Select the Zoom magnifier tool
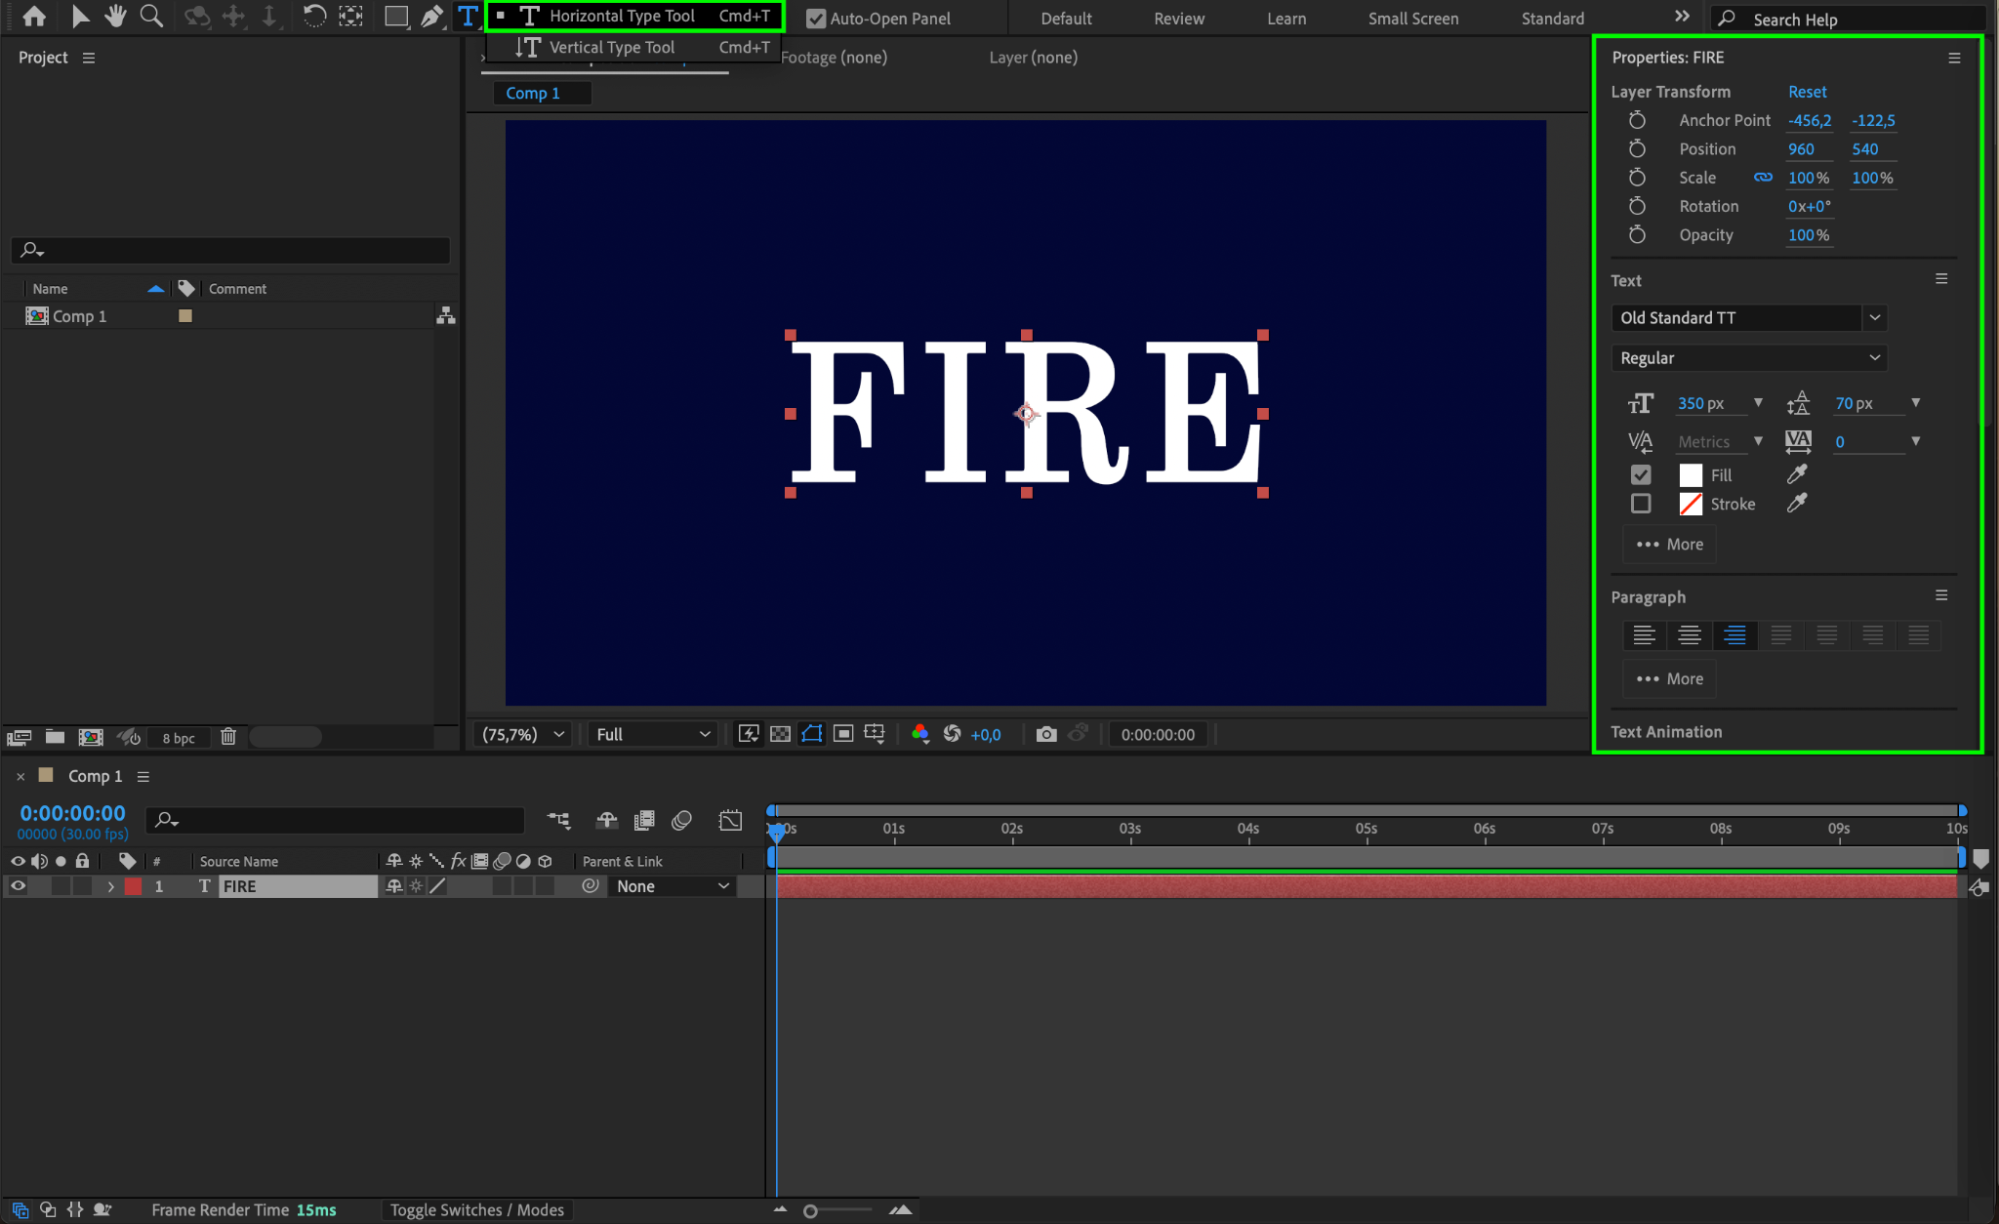 (x=151, y=16)
